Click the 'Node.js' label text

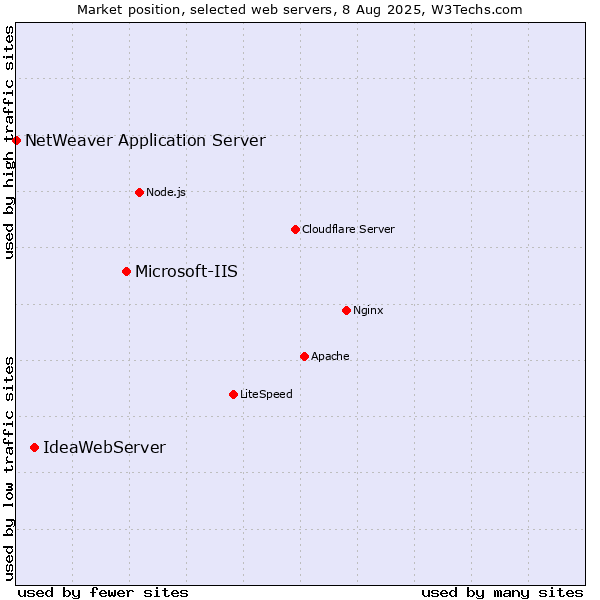click(x=166, y=192)
